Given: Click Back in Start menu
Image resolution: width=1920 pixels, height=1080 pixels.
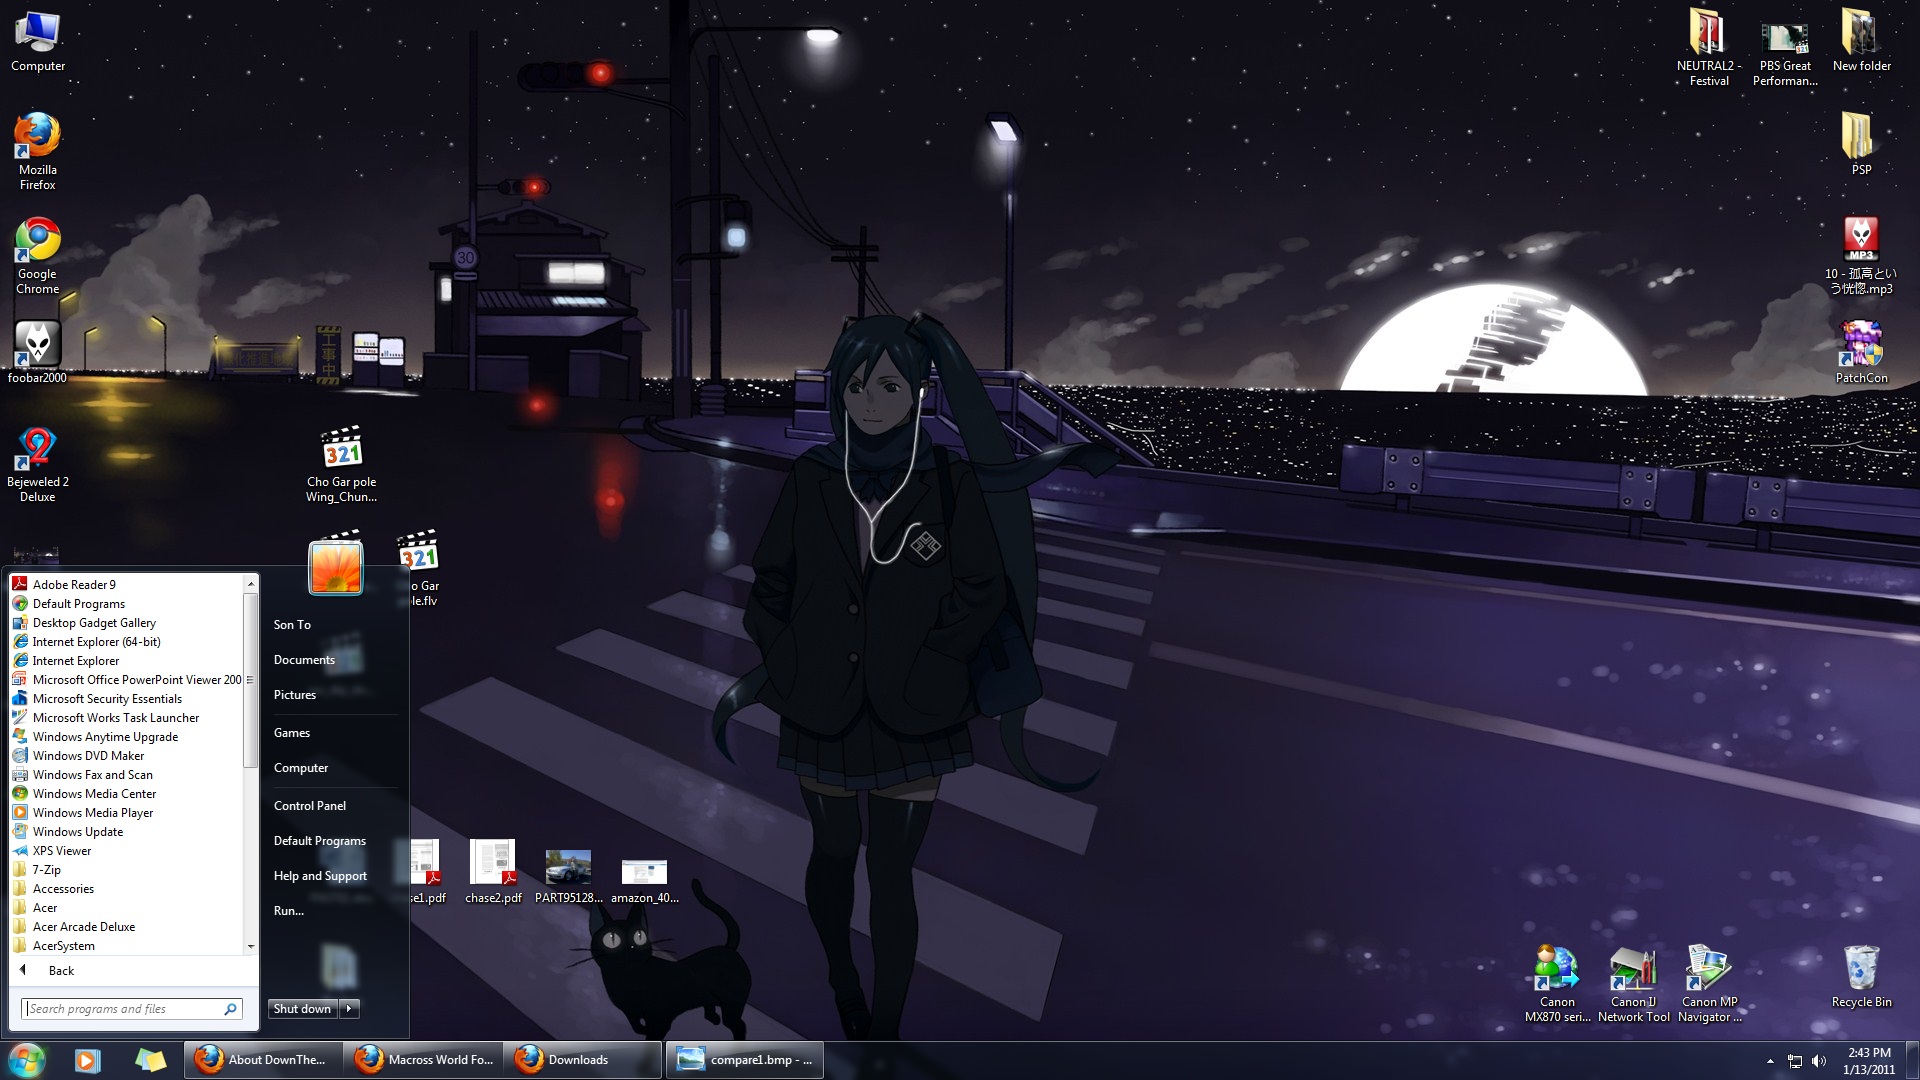Looking at the screenshot, I should click(133, 970).
